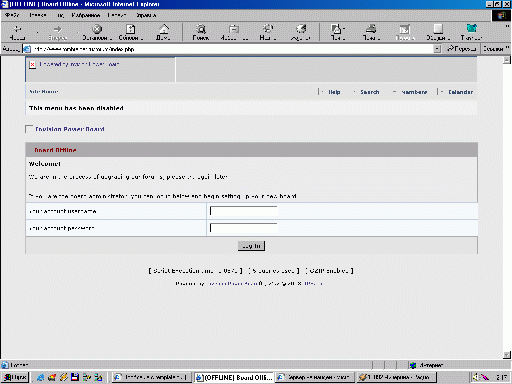The height and width of the screenshot is (384, 512).
Task: Switch to the third taskbar window button
Action: pyautogui.click(x=315, y=377)
